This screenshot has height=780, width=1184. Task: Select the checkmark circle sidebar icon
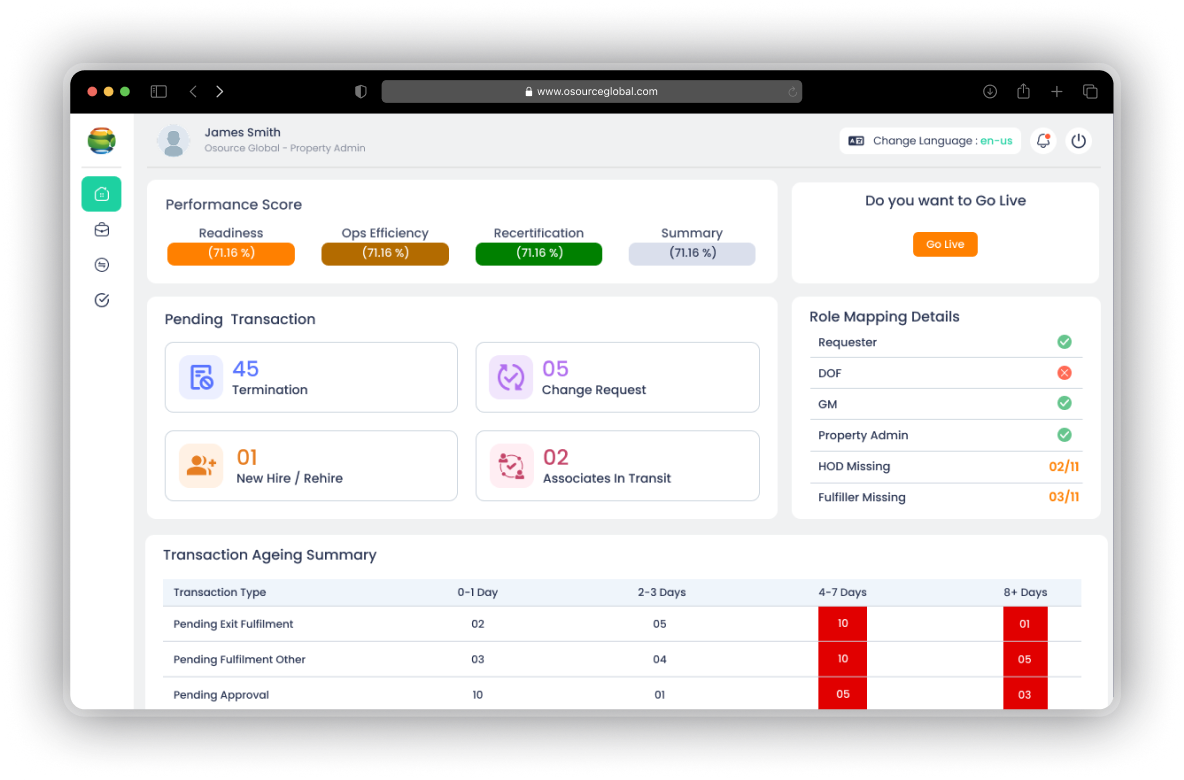(102, 301)
